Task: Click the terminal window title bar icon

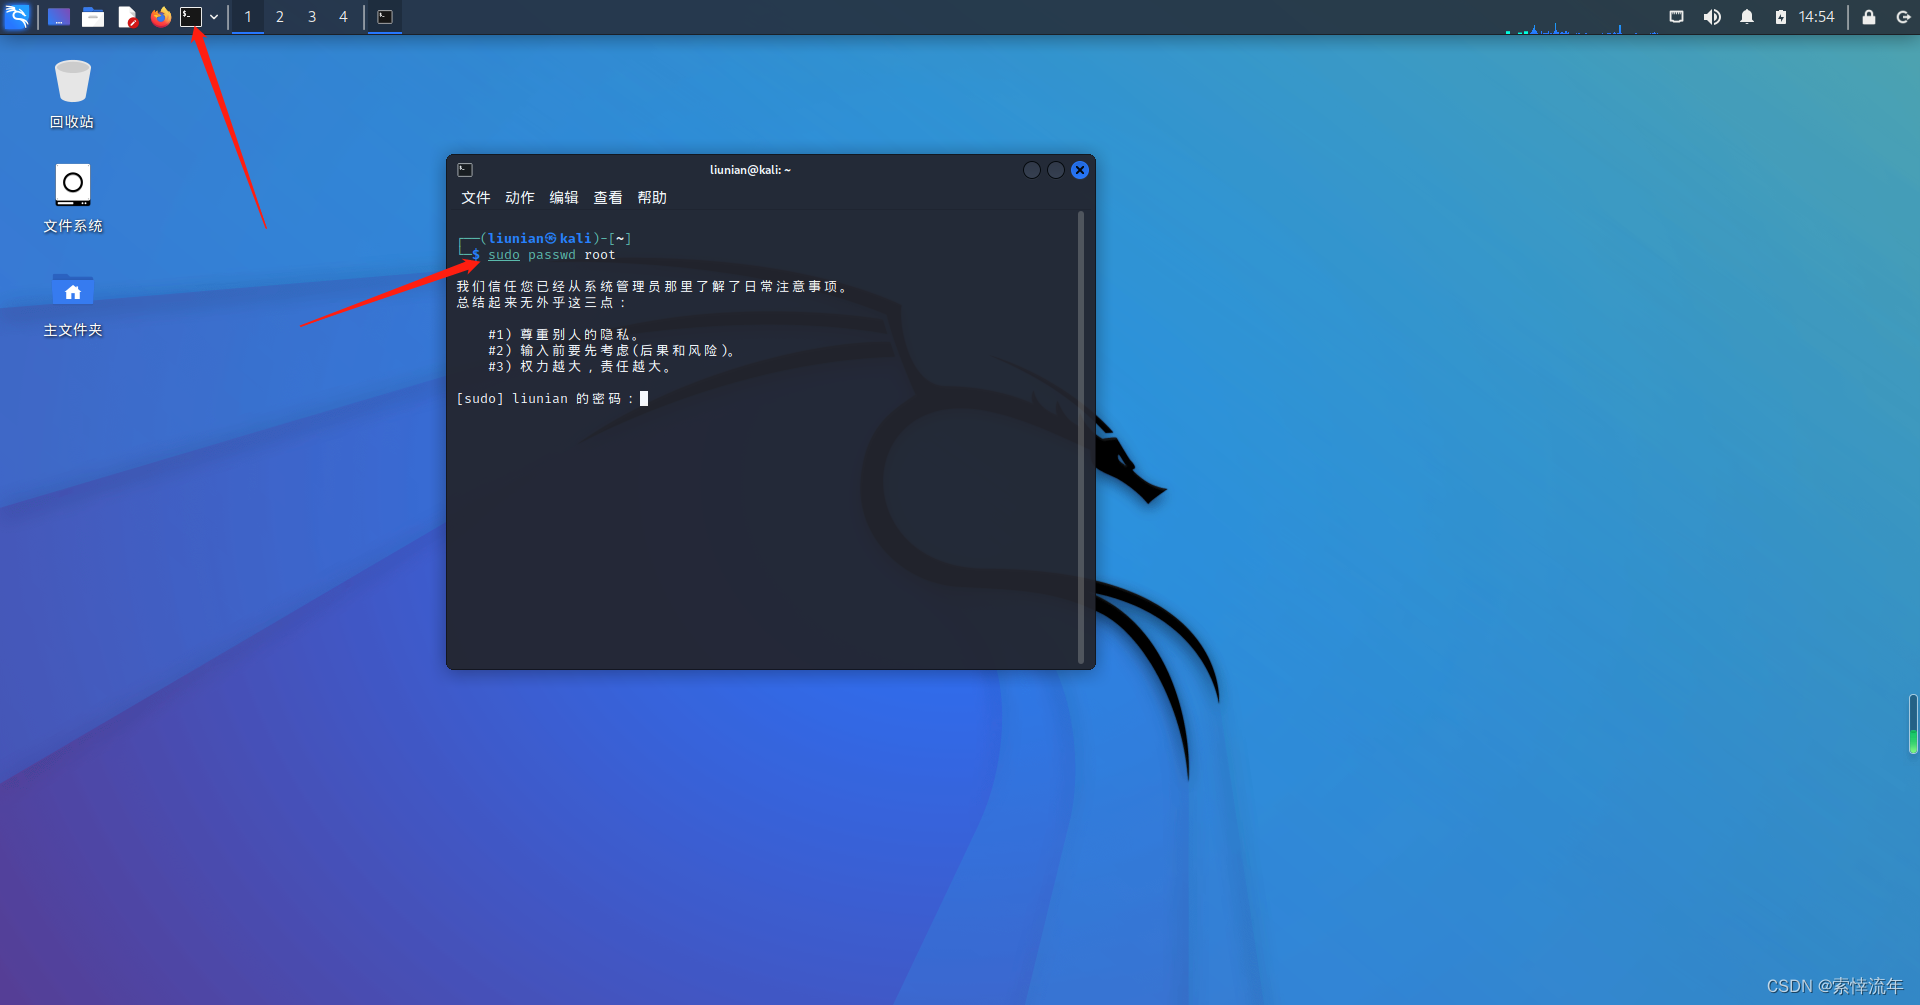Action: pyautogui.click(x=465, y=170)
